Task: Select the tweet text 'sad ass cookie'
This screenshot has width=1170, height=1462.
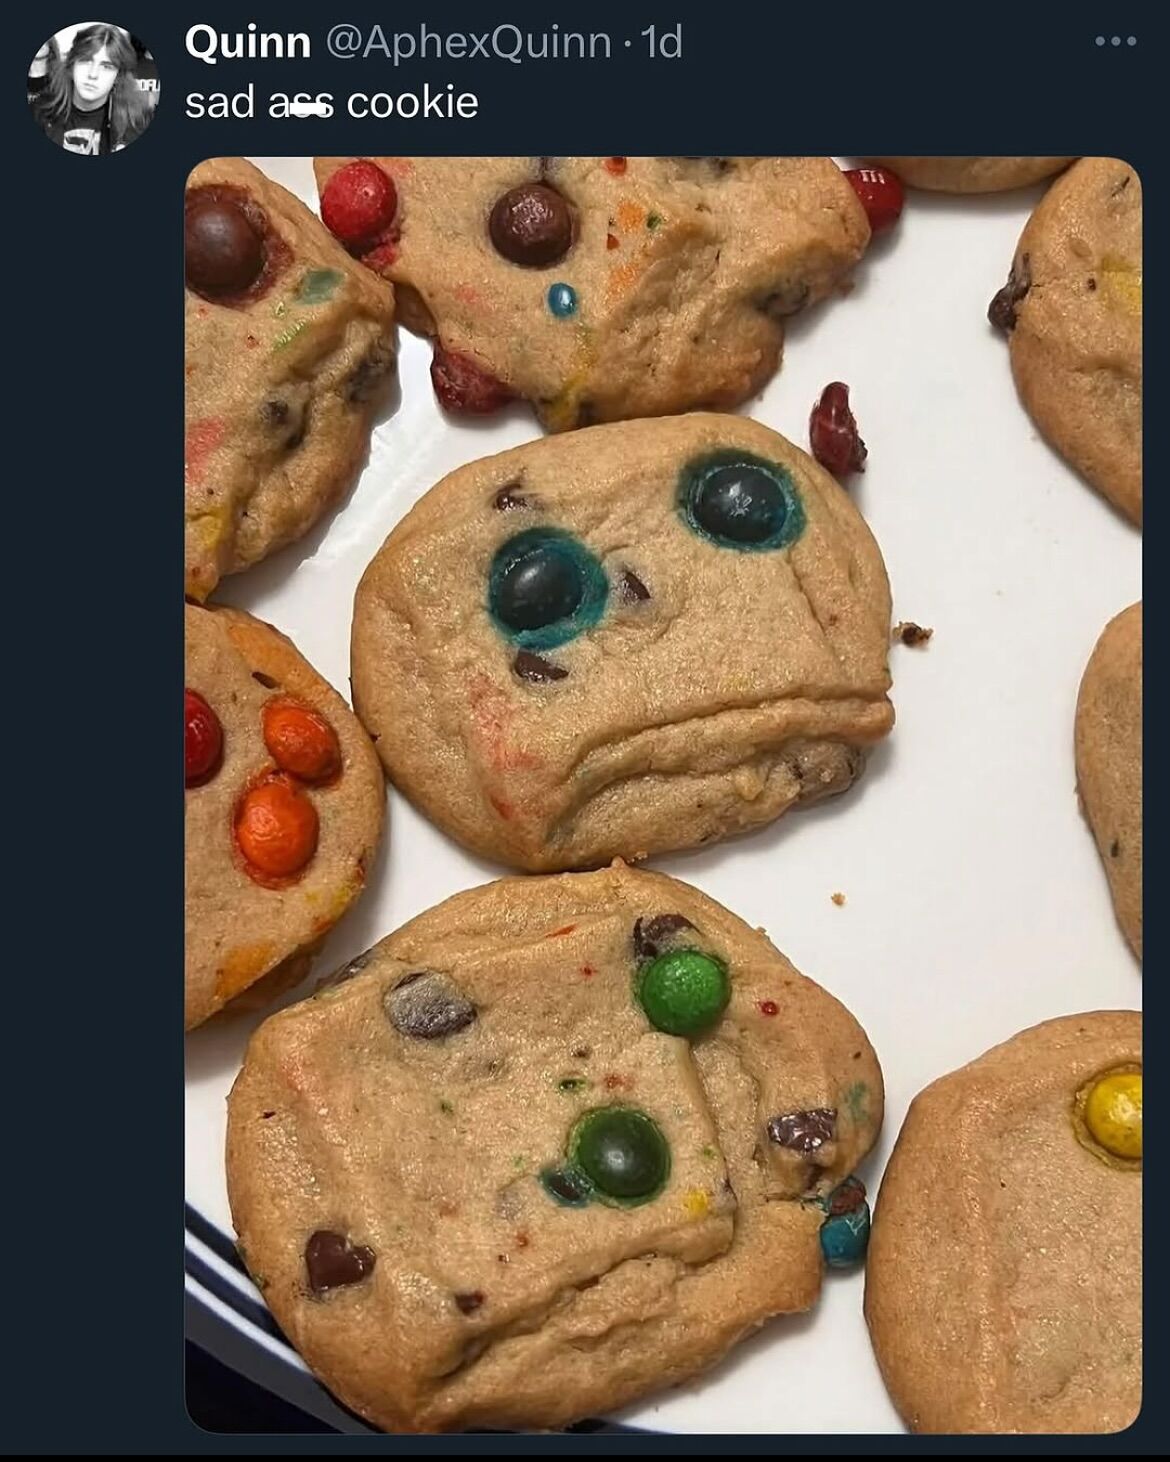Action: pos(331,102)
